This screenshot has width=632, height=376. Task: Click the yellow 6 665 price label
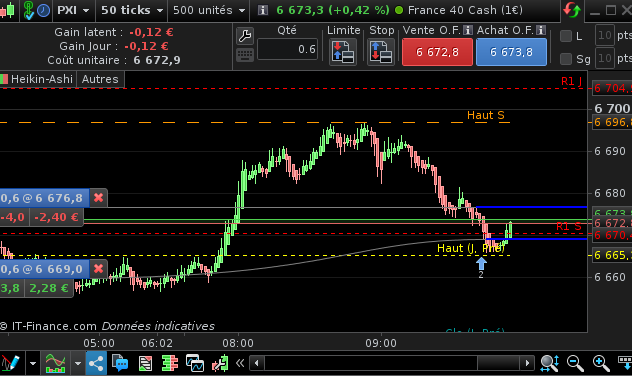(x=612, y=255)
